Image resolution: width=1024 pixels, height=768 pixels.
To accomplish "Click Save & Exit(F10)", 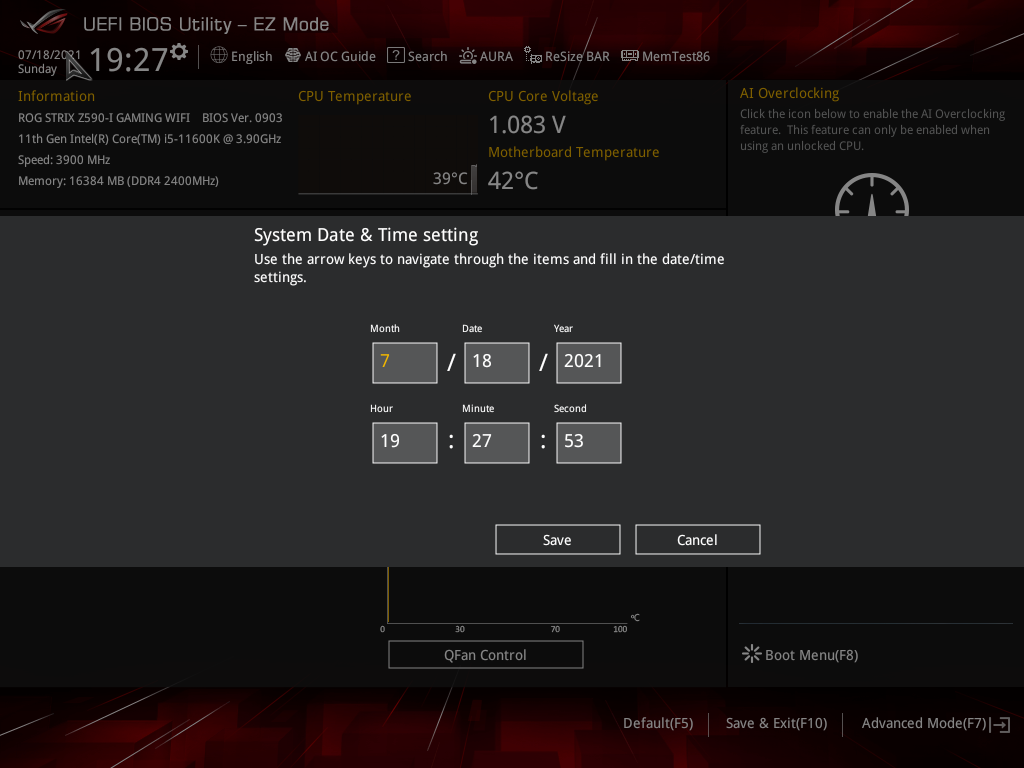I will point(776,722).
